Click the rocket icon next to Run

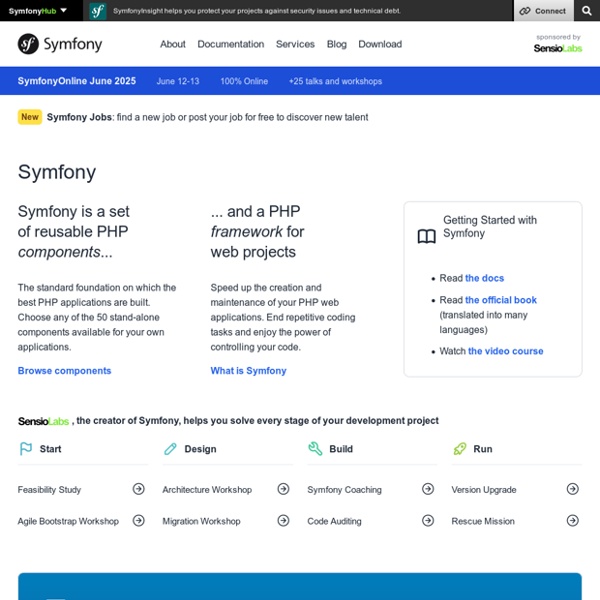(460, 448)
